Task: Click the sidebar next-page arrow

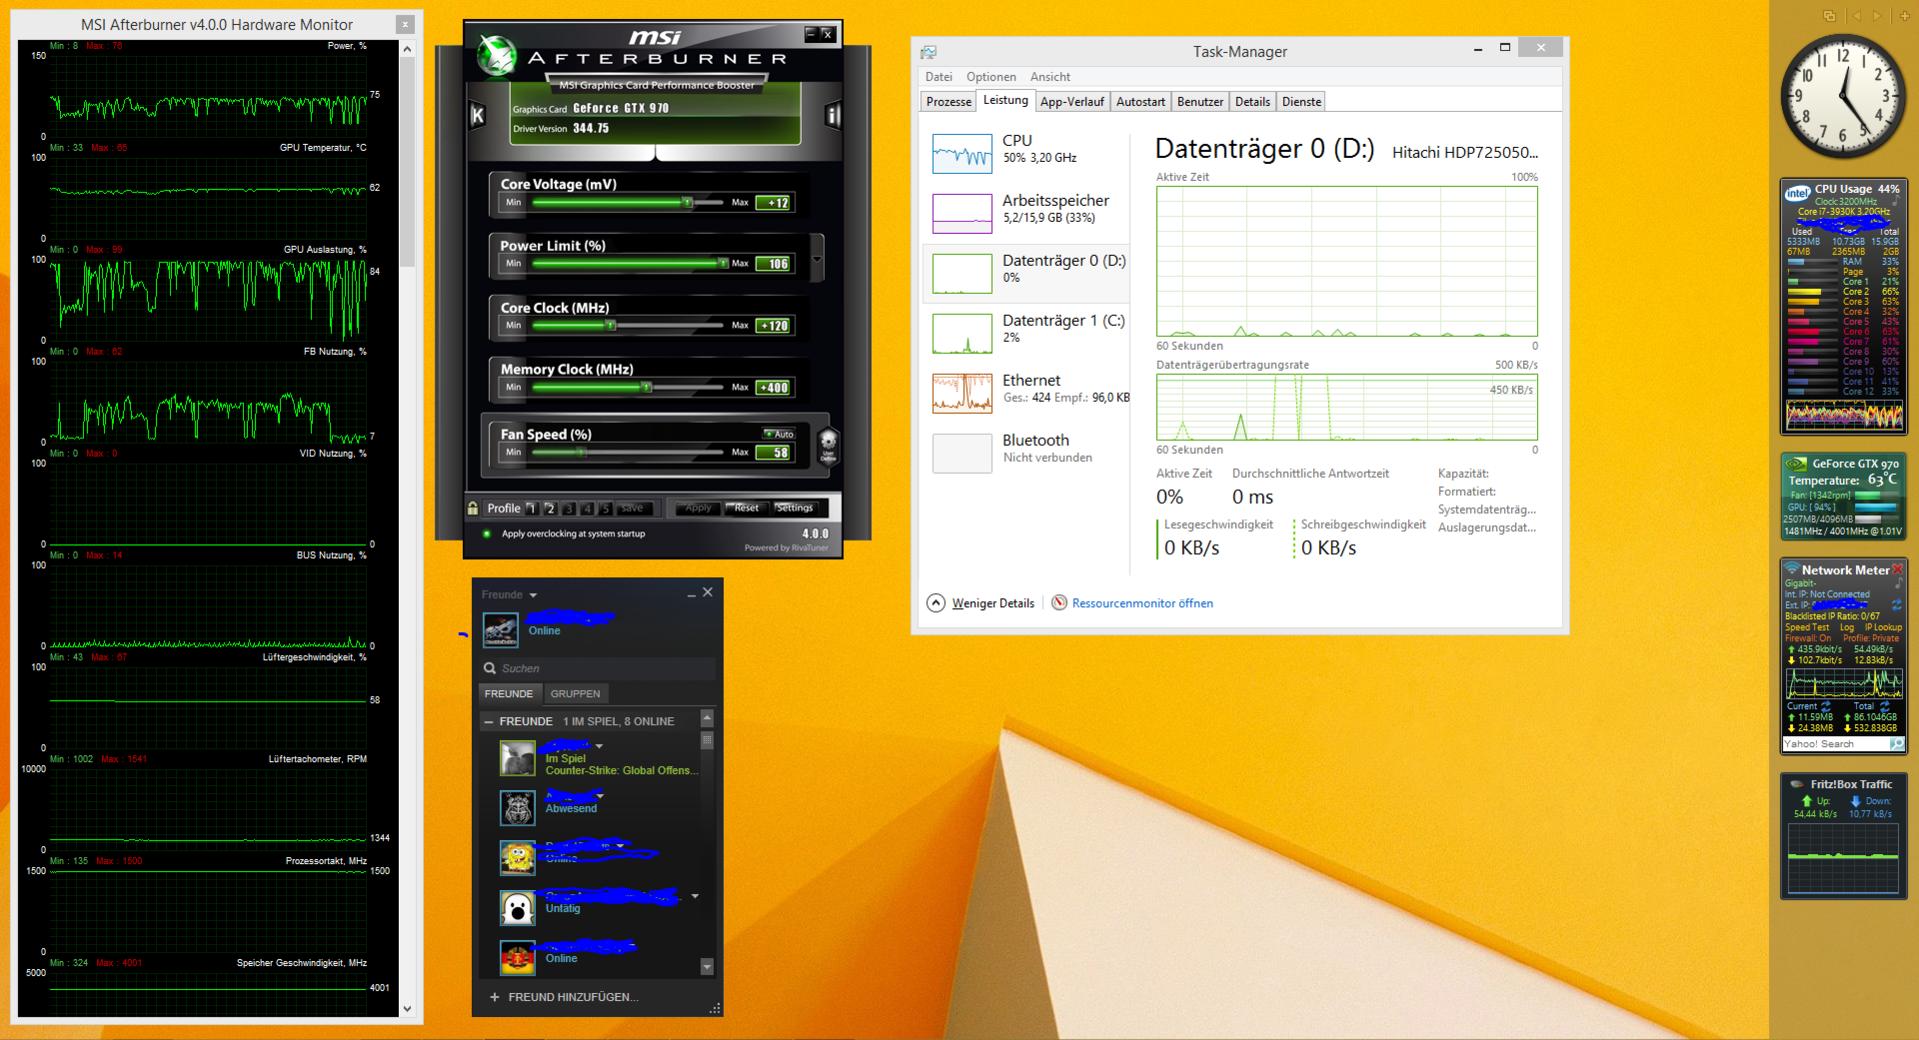Action: tap(1877, 16)
